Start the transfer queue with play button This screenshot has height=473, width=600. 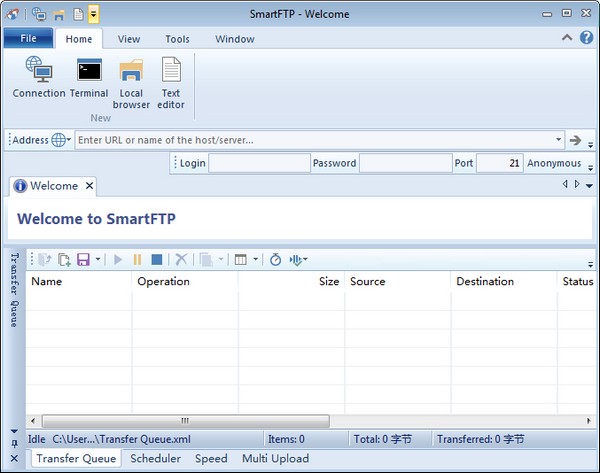pos(118,259)
